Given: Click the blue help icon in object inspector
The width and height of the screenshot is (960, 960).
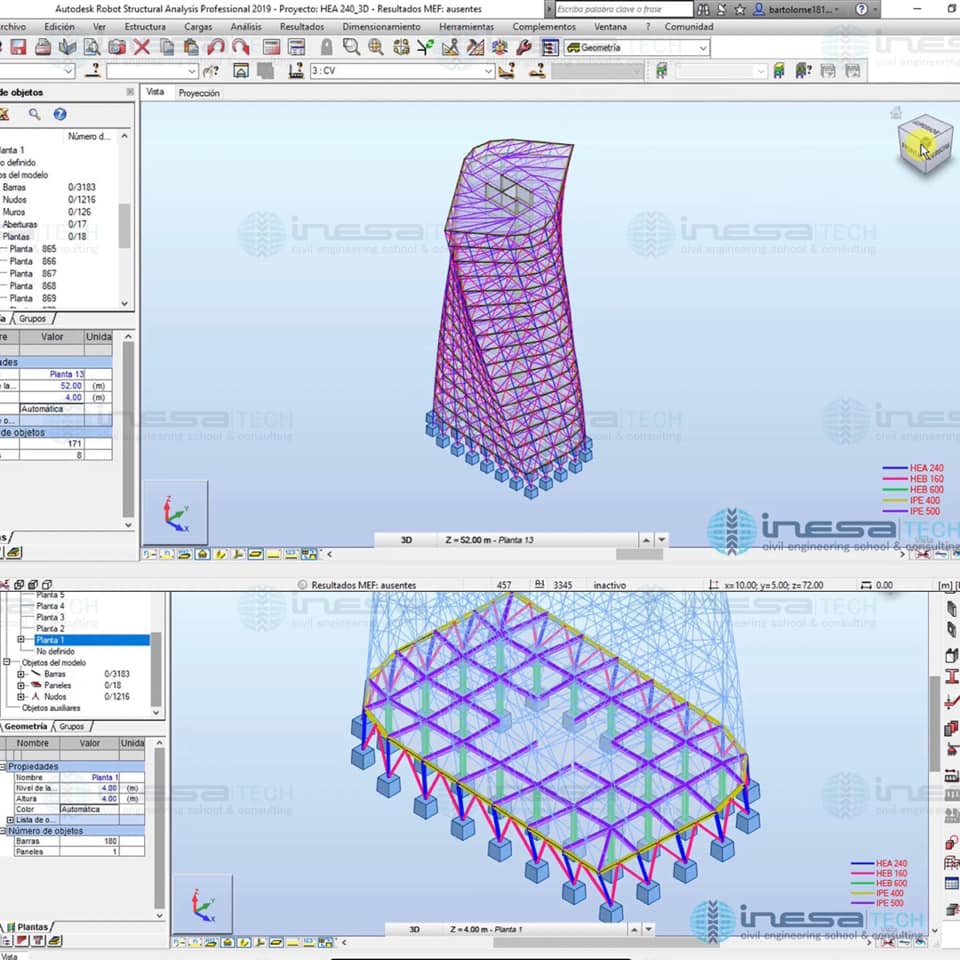Looking at the screenshot, I should [59, 114].
